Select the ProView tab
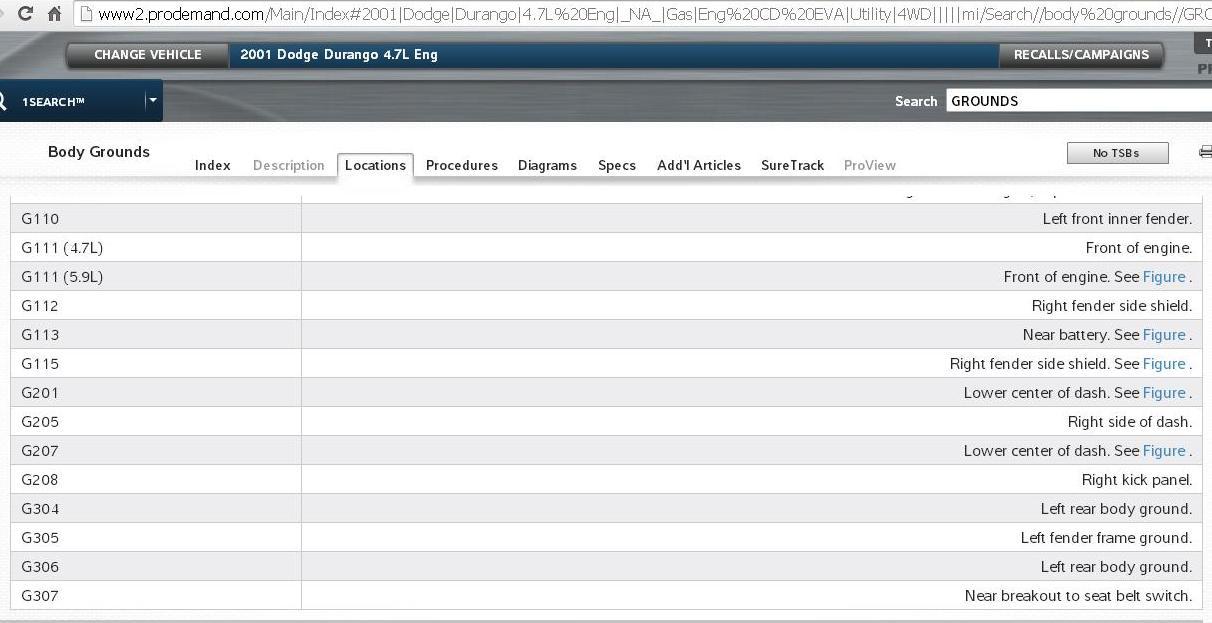Screen dimensions: 1212x623 tap(869, 165)
